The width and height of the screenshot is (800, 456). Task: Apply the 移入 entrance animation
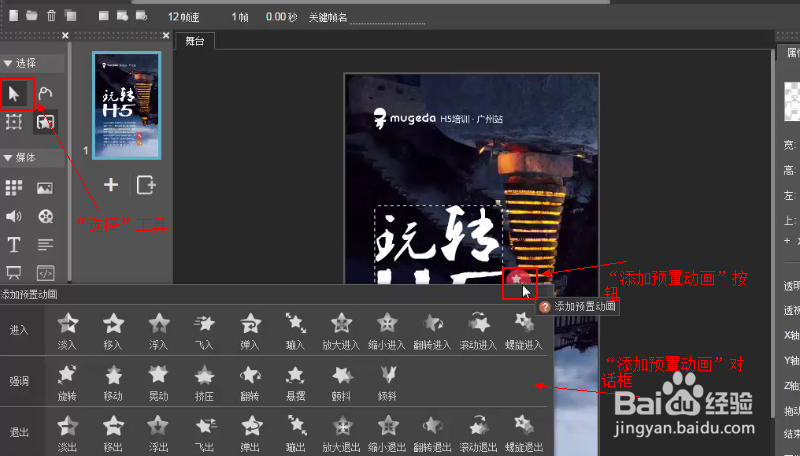click(113, 331)
